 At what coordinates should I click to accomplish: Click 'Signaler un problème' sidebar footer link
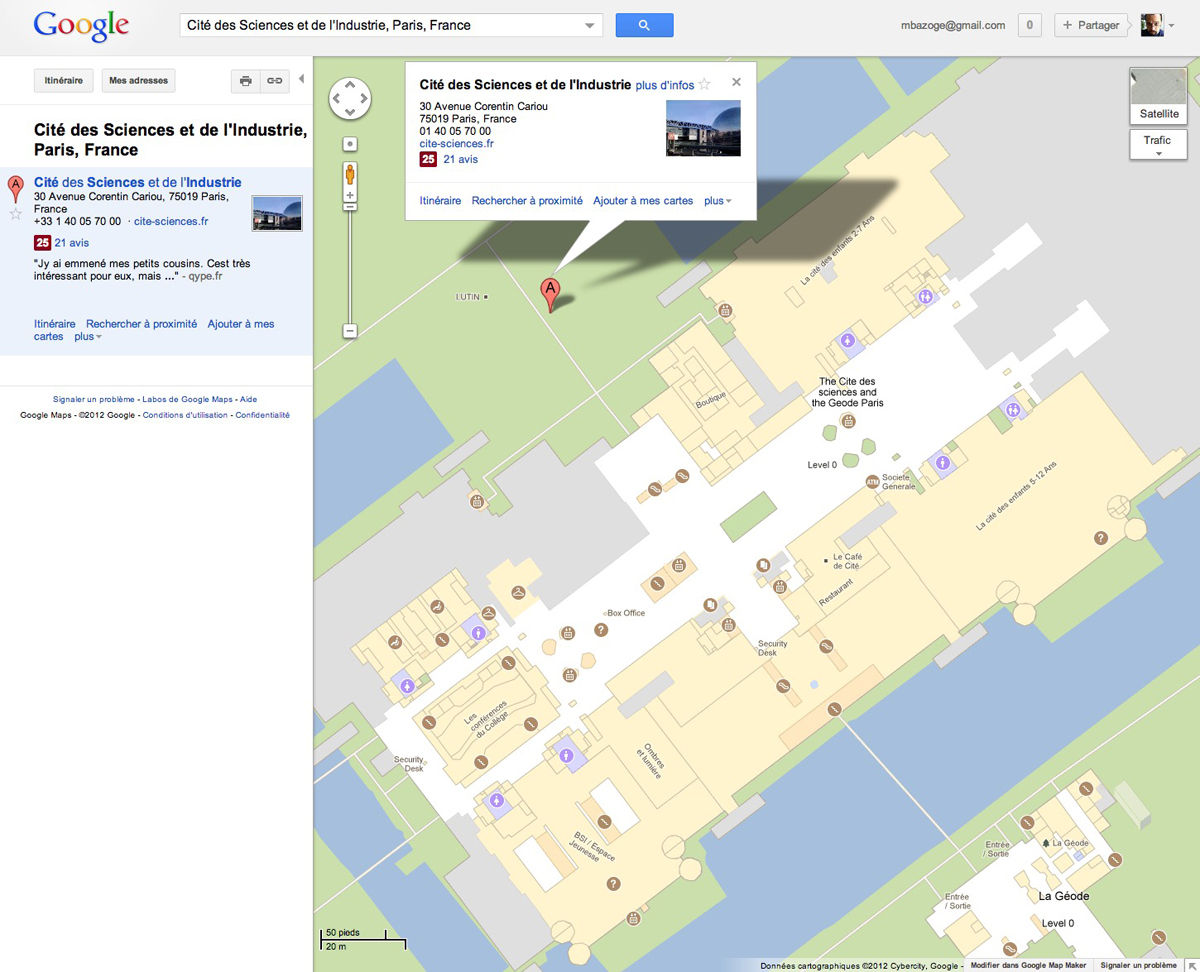93,399
